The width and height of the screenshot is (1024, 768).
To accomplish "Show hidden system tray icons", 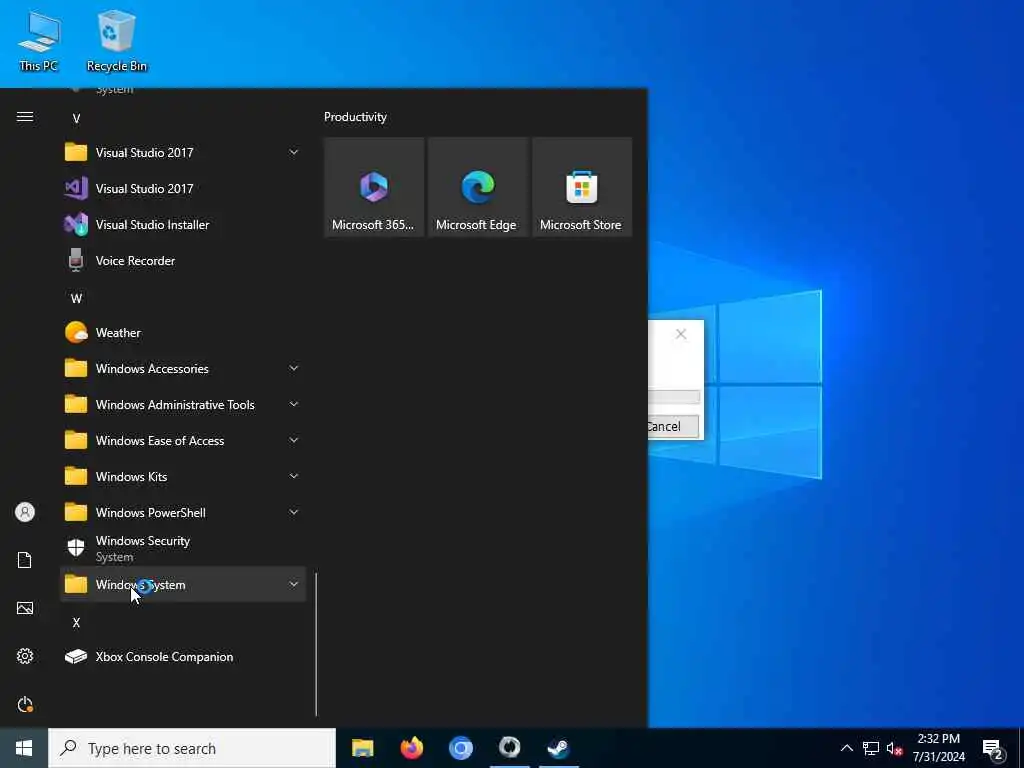I will 846,748.
